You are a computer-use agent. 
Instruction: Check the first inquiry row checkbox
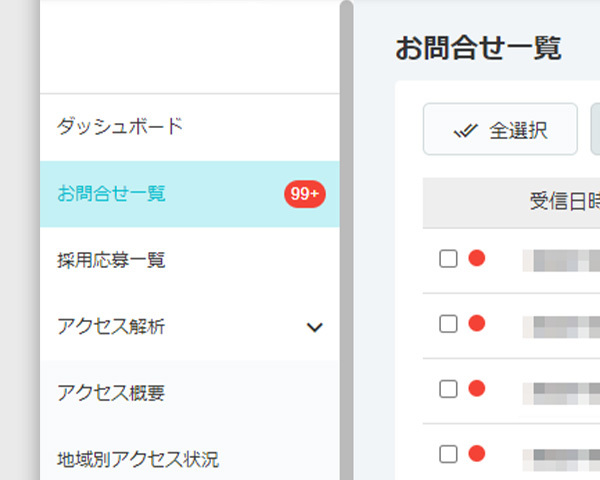tap(448, 259)
